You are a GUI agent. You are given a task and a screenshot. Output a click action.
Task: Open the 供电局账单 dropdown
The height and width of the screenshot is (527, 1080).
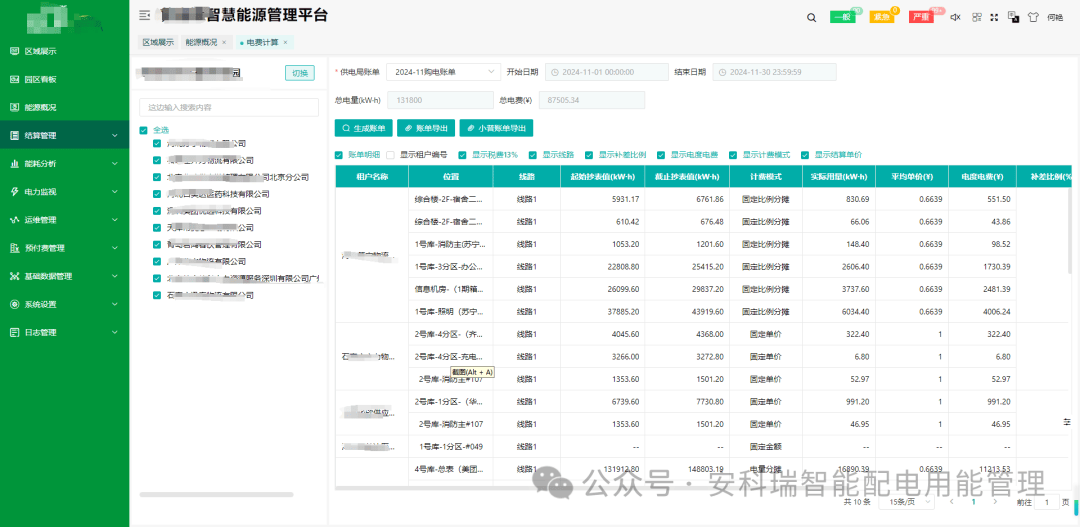coord(443,72)
